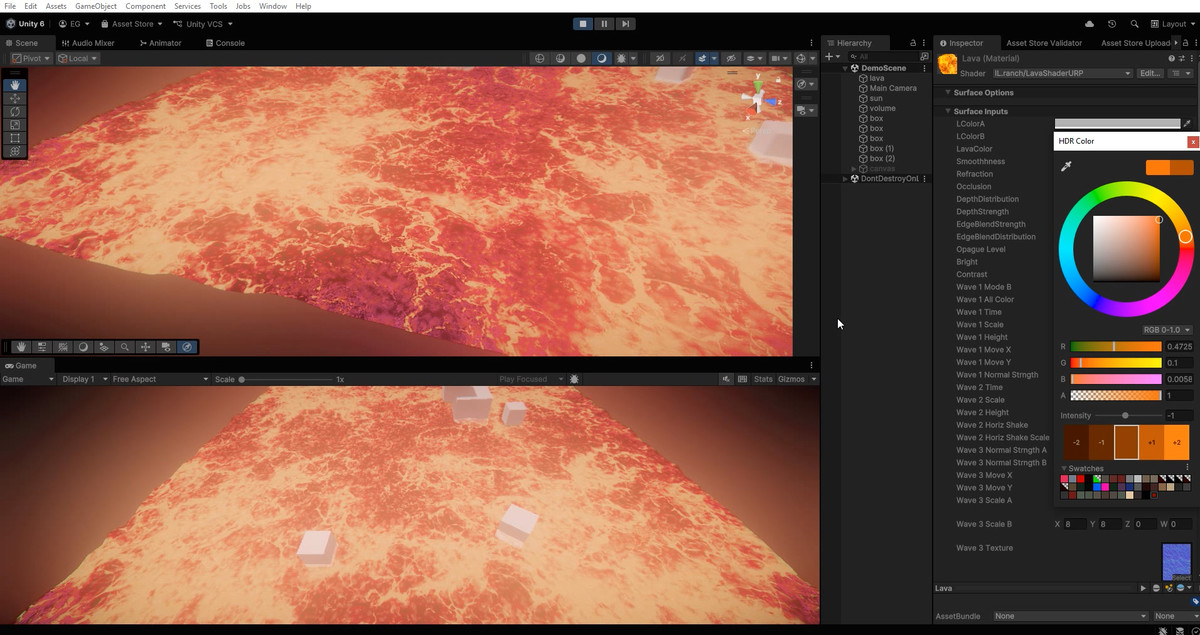Select the Rotate tool
Screen dimensions: 1200x635
tap(15, 111)
